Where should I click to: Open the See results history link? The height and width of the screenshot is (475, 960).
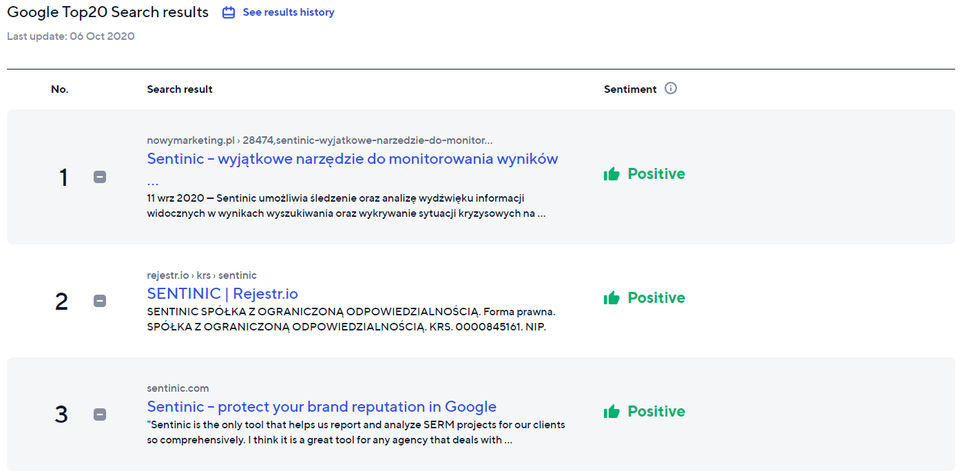[x=288, y=13]
